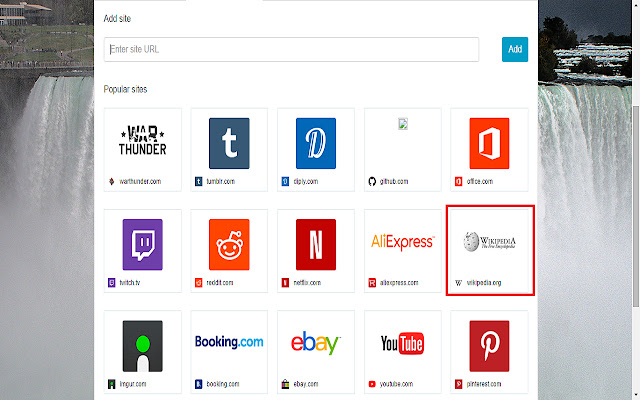Select the Pinterest logo tile
The height and width of the screenshot is (400, 640).
pyautogui.click(x=489, y=346)
